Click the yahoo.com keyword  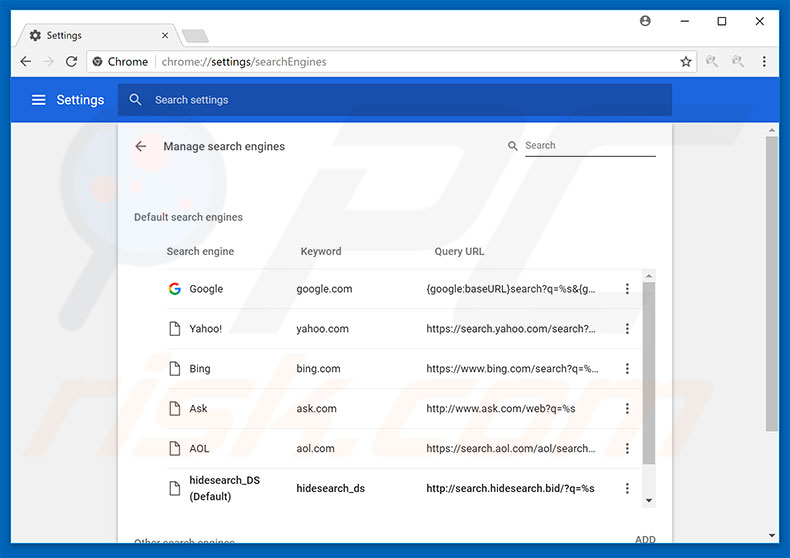coord(322,328)
